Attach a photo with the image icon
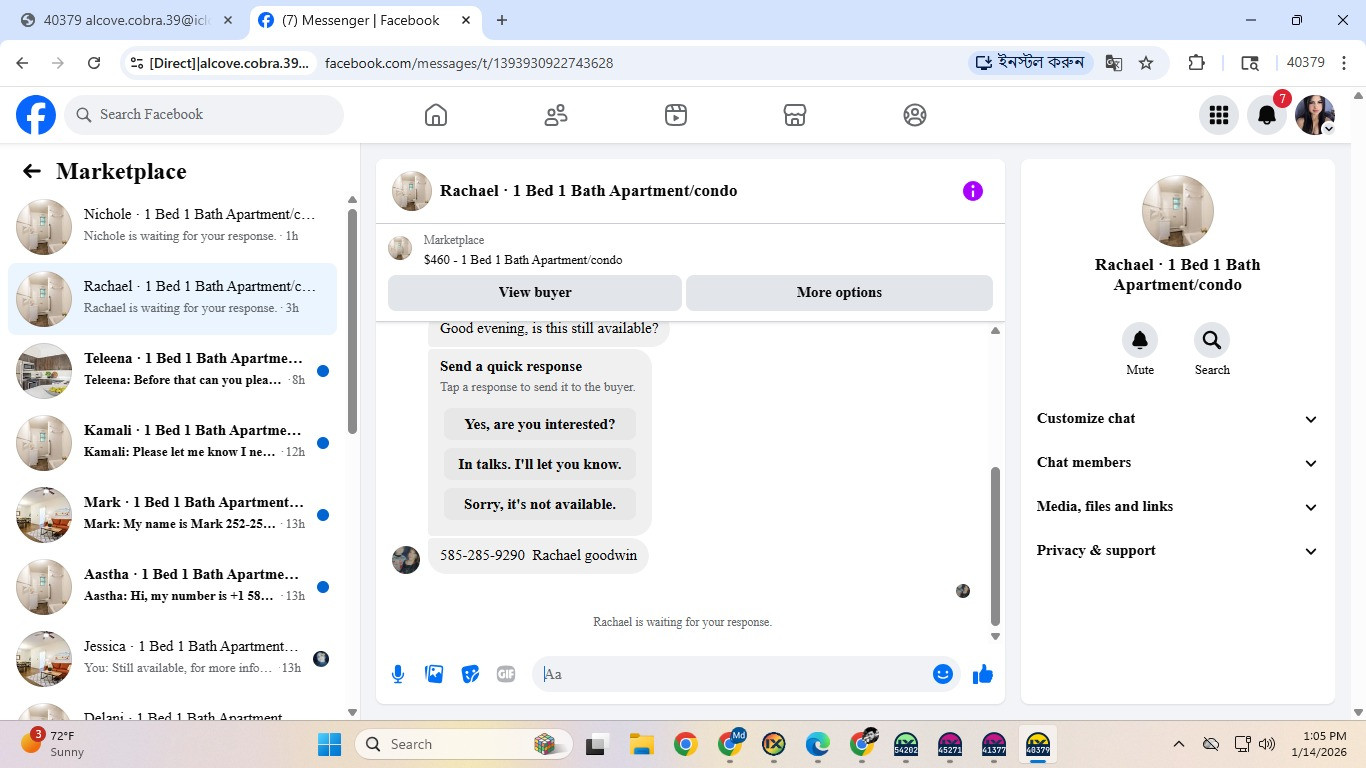This screenshot has width=1366, height=768. tap(434, 674)
